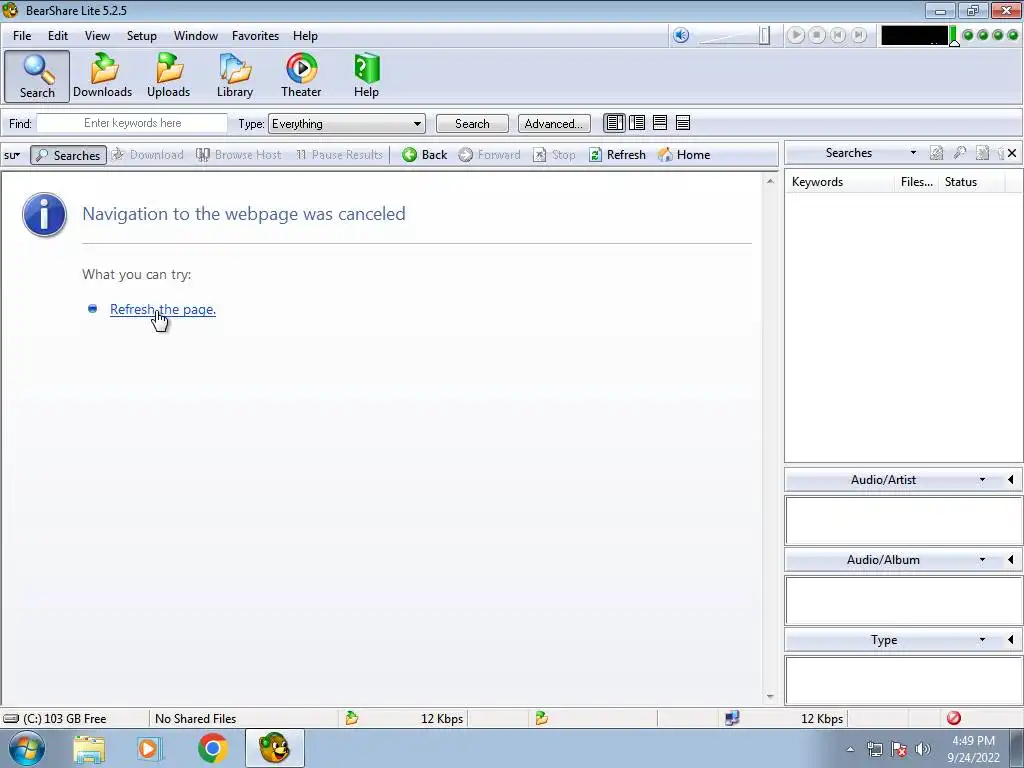This screenshot has height=768, width=1024.
Task: Collapse the Audio/Album panel with the arrow
Action: [x=1010, y=560]
